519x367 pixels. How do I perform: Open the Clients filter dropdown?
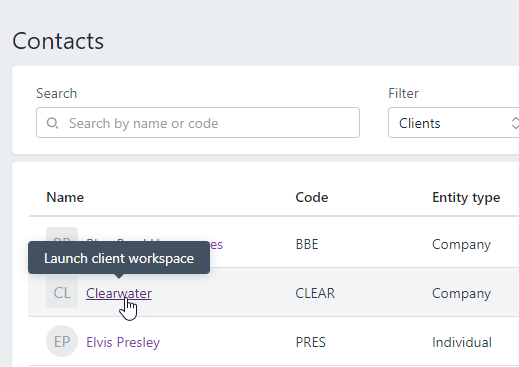click(x=453, y=122)
